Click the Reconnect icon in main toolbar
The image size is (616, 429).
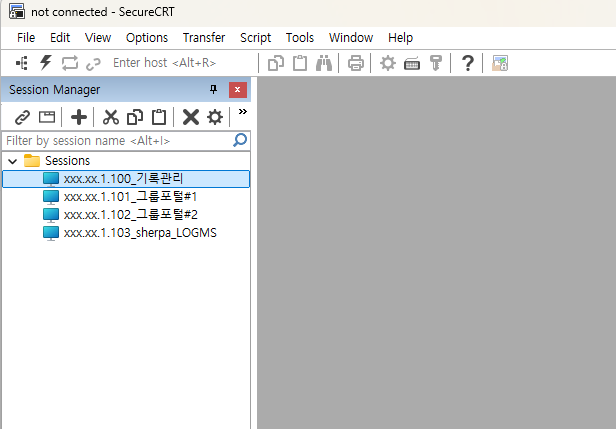[70, 63]
